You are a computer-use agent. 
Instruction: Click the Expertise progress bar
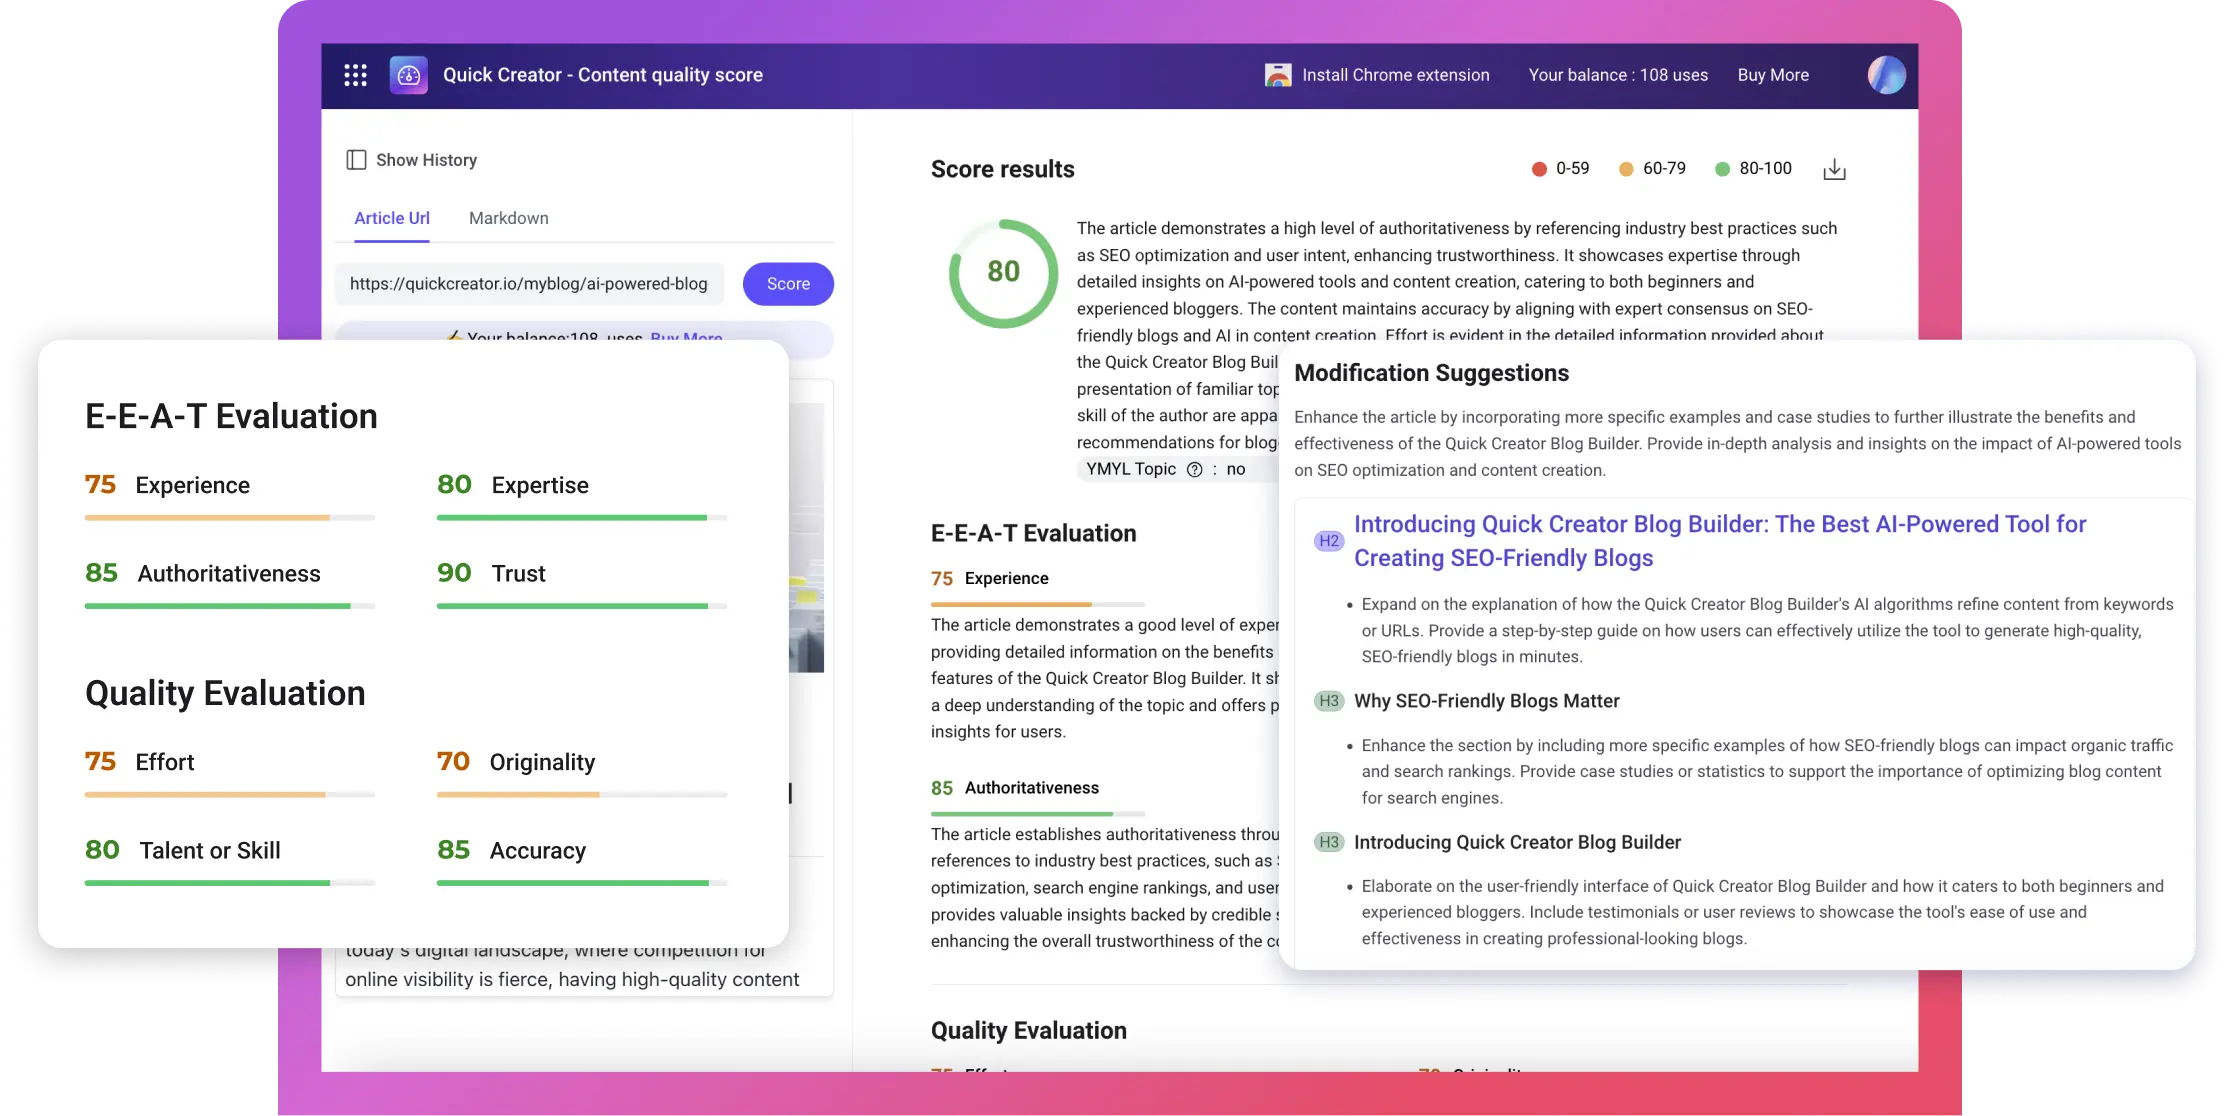point(582,518)
